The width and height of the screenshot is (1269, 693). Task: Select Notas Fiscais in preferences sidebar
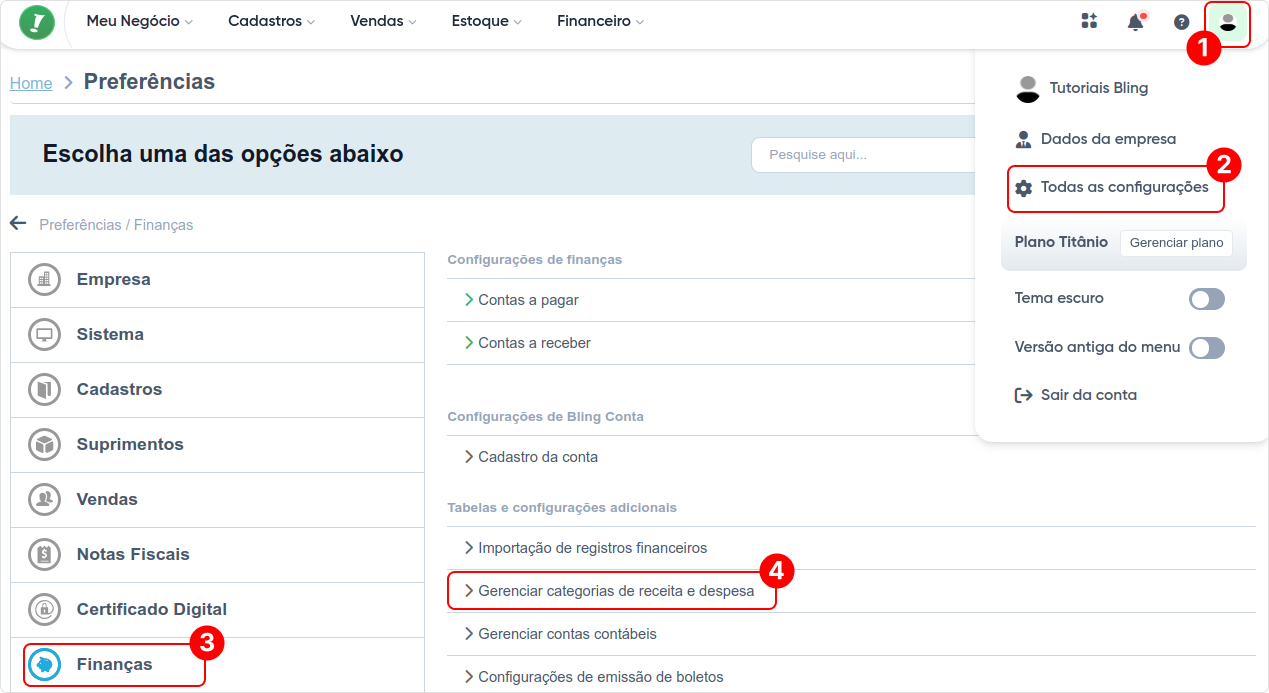tap(217, 555)
